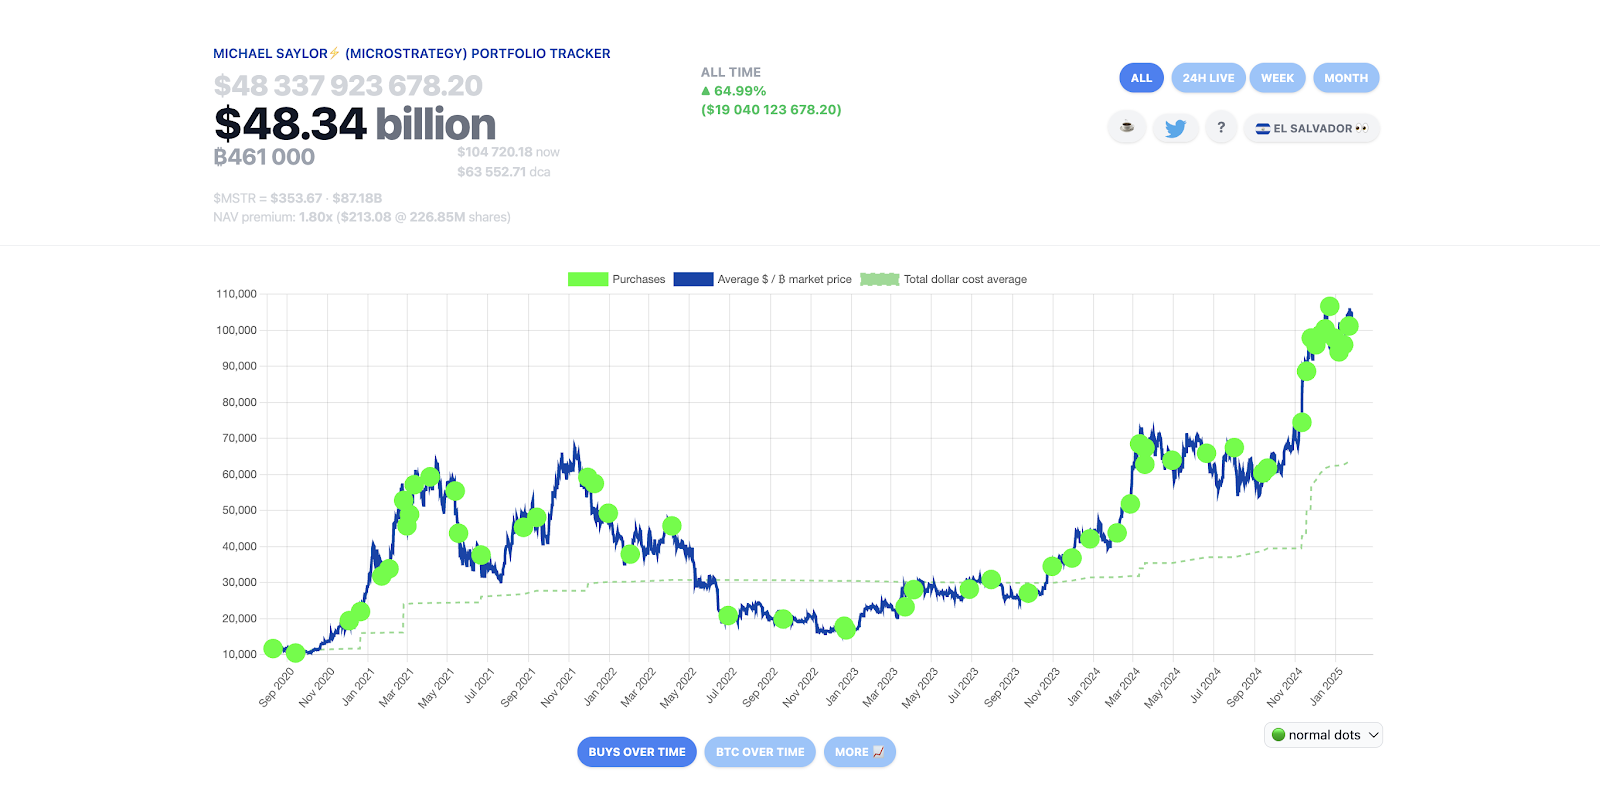This screenshot has width=1600, height=804.
Task: Click the green dot icon in normal dots selector
Action: click(1277, 735)
